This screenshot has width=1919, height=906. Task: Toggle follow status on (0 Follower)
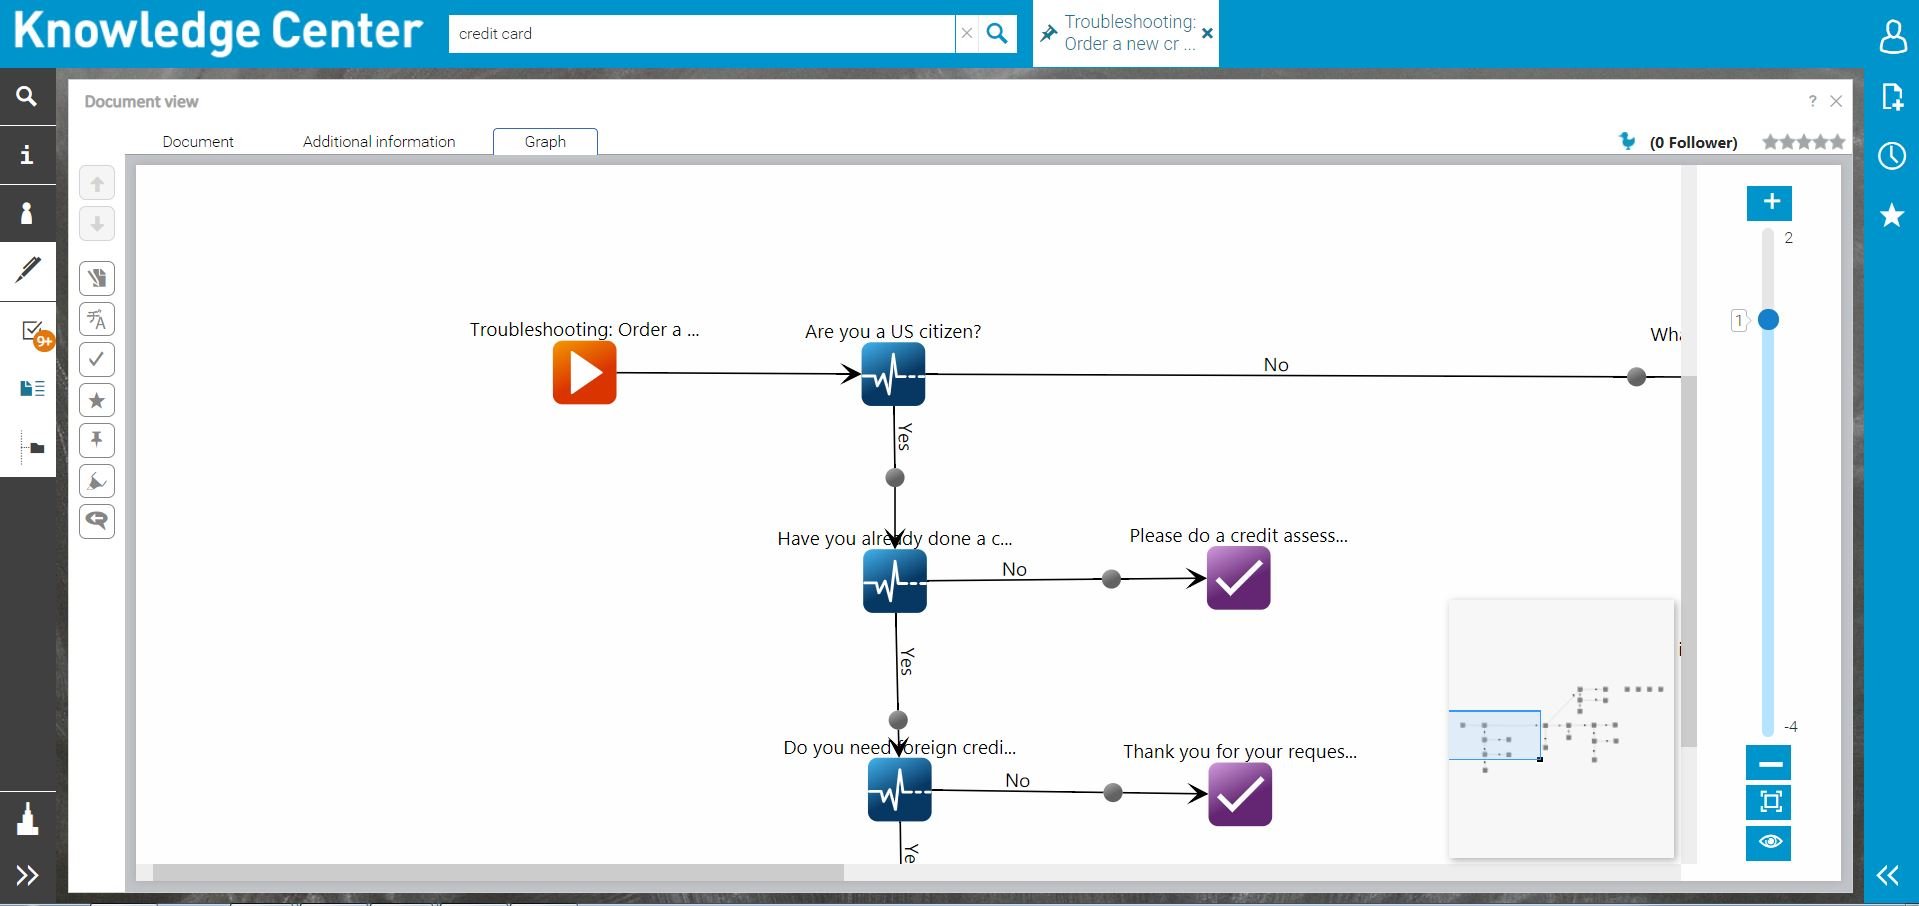pos(1628,142)
